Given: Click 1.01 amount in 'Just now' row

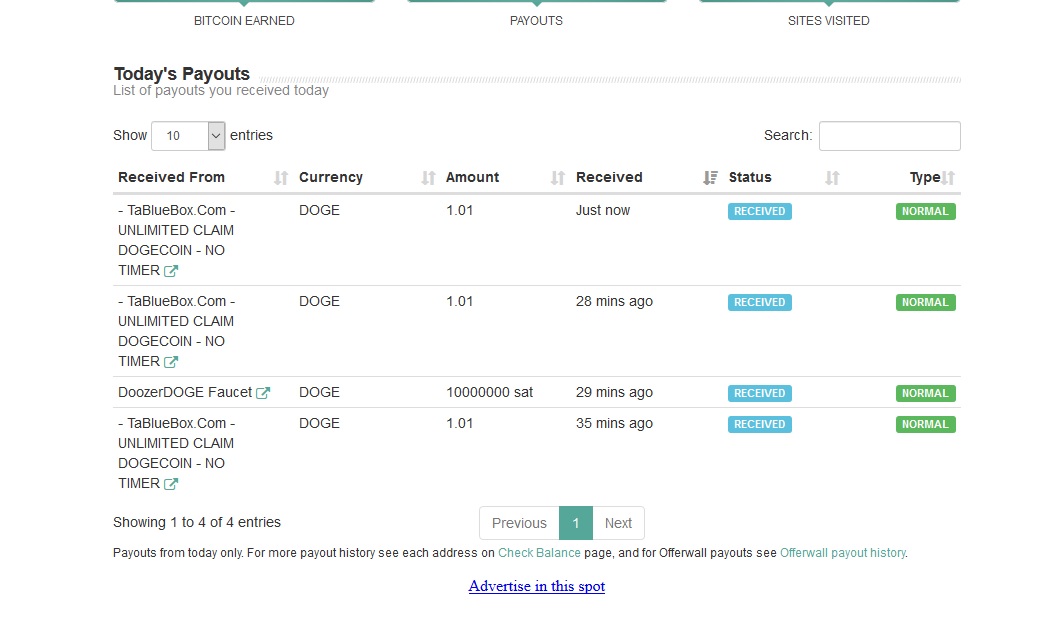Looking at the screenshot, I should point(459,211).
